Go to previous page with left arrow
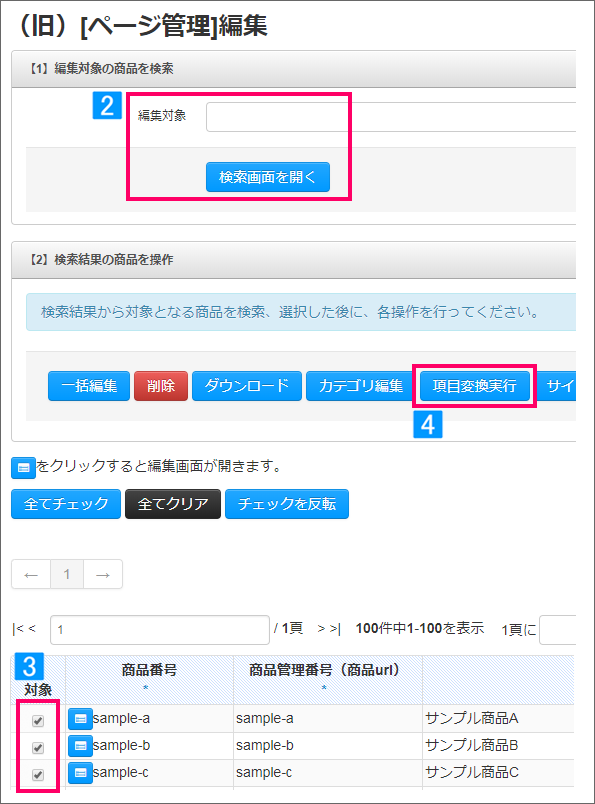Screen dimensions: 595x804 31,574
